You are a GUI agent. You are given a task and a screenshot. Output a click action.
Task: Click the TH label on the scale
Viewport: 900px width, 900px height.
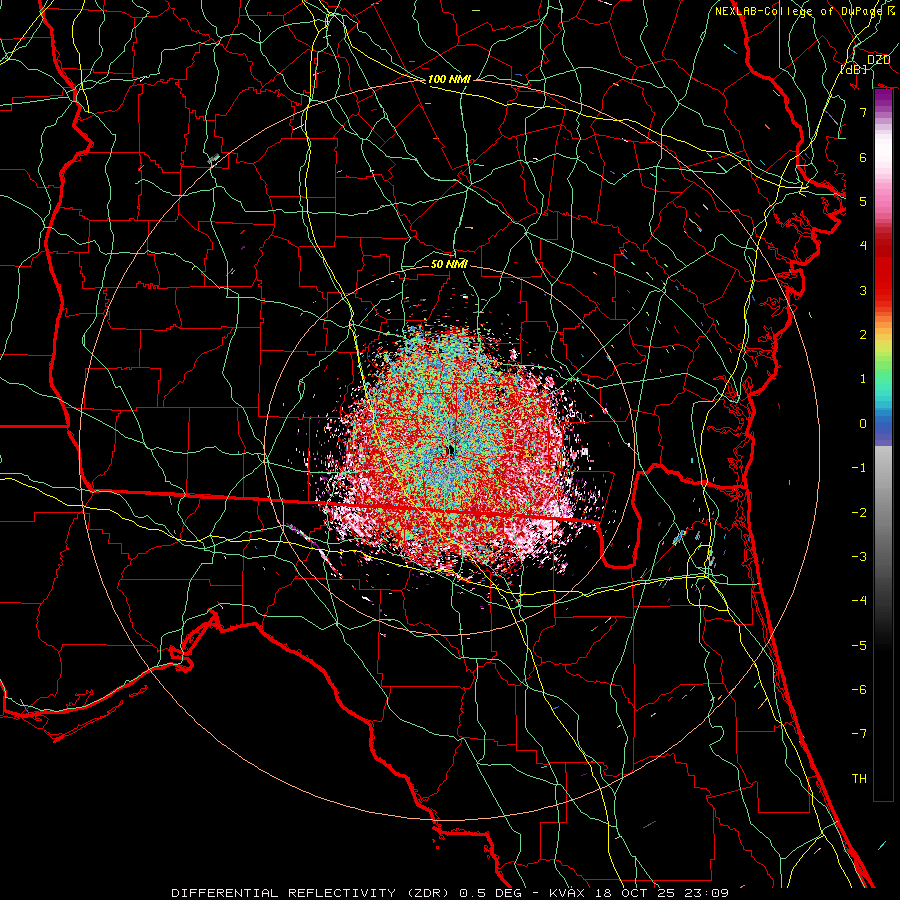point(859,779)
